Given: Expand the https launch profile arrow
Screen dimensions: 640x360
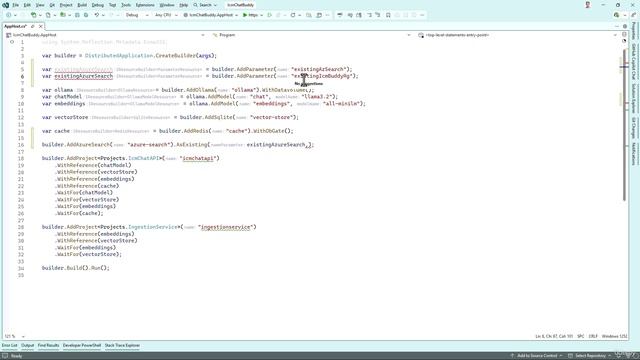Looking at the screenshot, I should pyautogui.click(x=261, y=15).
